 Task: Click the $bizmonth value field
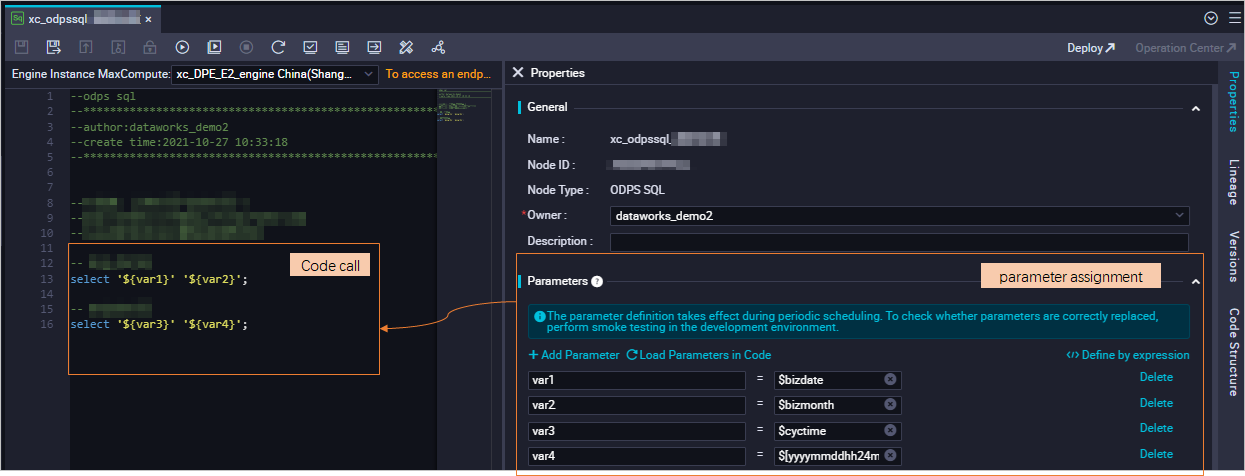pyautogui.click(x=838, y=405)
